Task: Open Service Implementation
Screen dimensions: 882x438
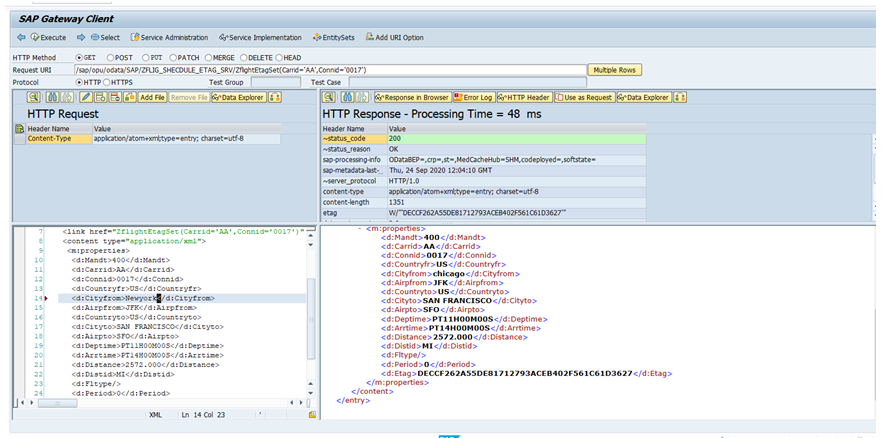Action: tap(260, 38)
